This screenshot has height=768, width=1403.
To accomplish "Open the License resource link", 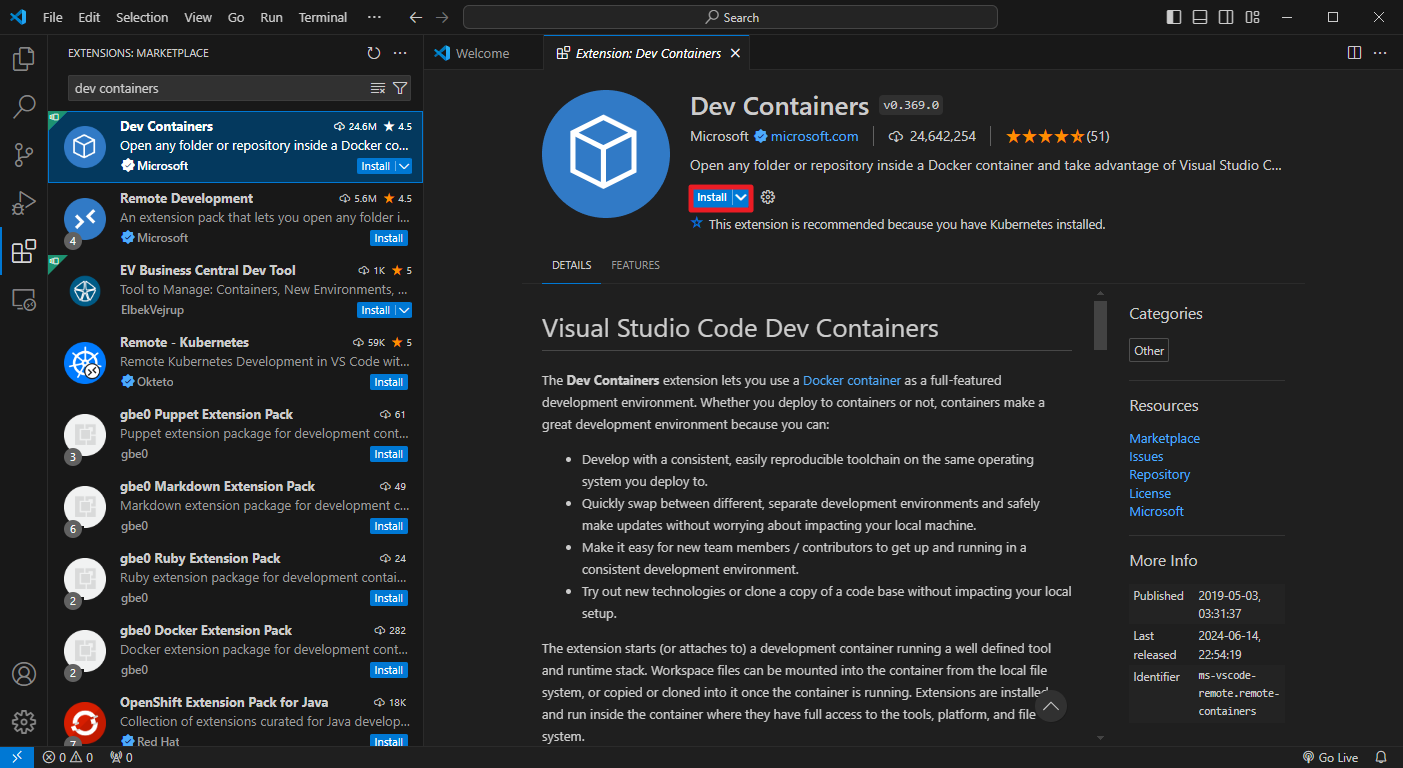I will click(1150, 493).
